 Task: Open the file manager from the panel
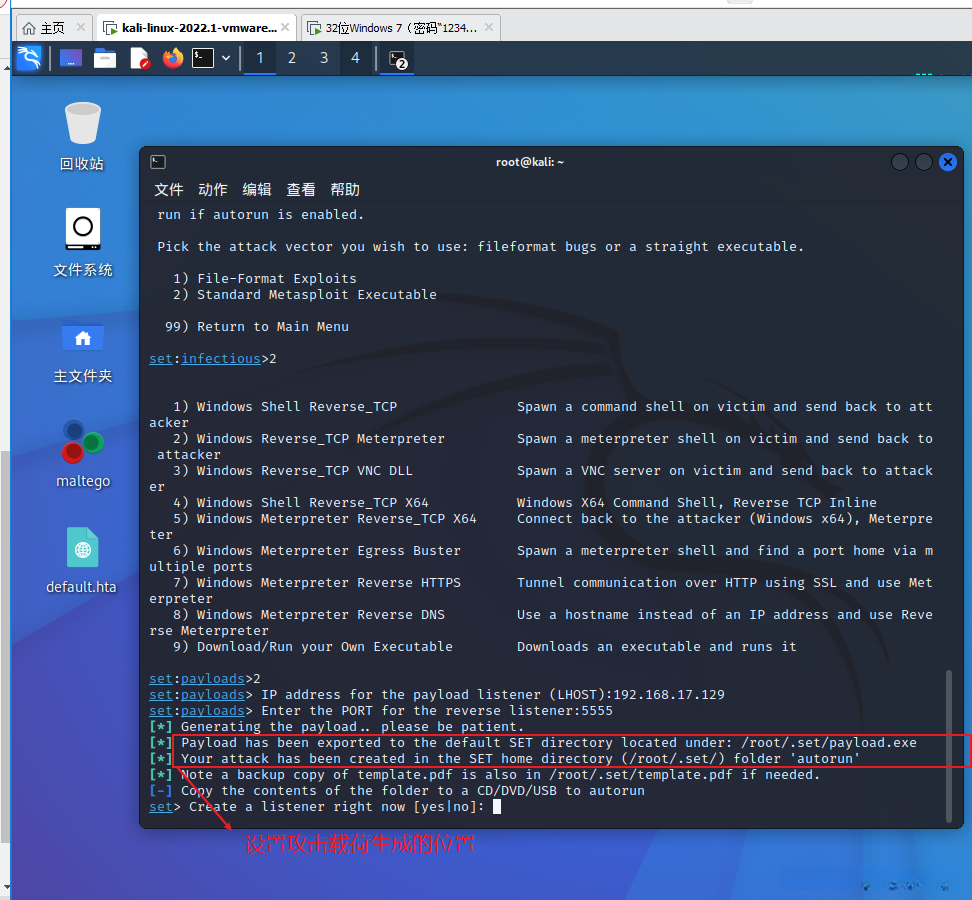pos(105,58)
